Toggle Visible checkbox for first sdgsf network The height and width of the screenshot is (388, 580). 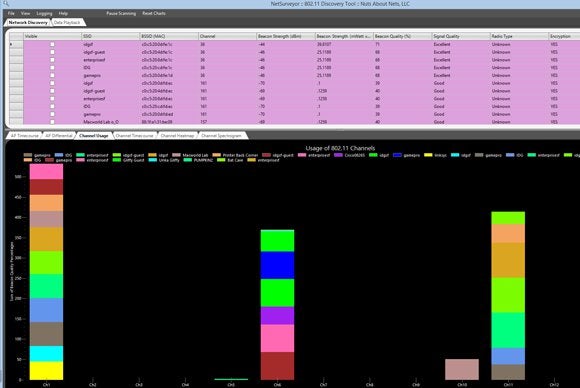click(x=53, y=44)
